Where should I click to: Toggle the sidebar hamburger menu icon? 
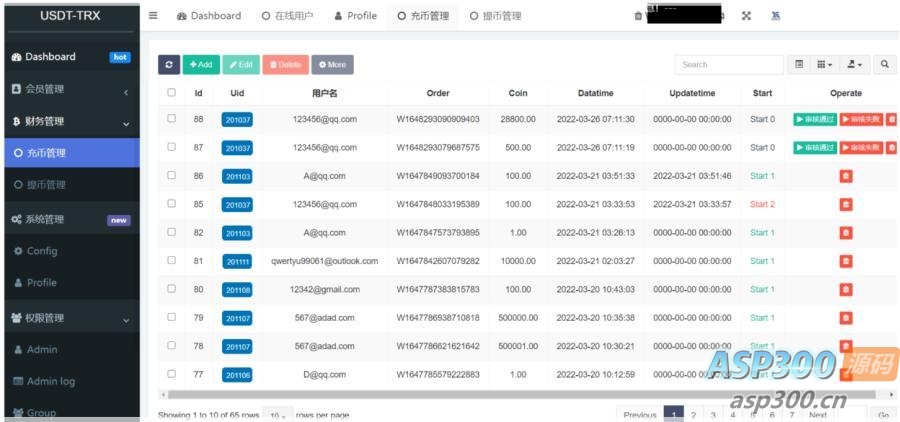(153, 16)
